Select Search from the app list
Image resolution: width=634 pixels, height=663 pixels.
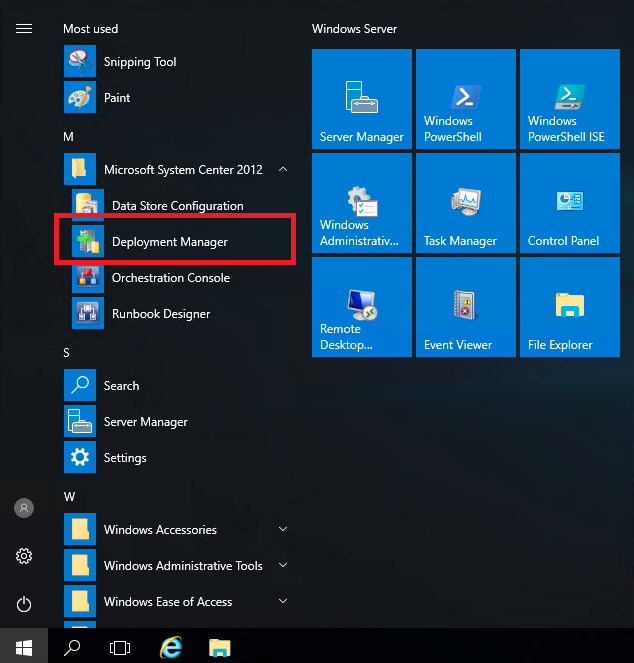pyautogui.click(x=121, y=386)
